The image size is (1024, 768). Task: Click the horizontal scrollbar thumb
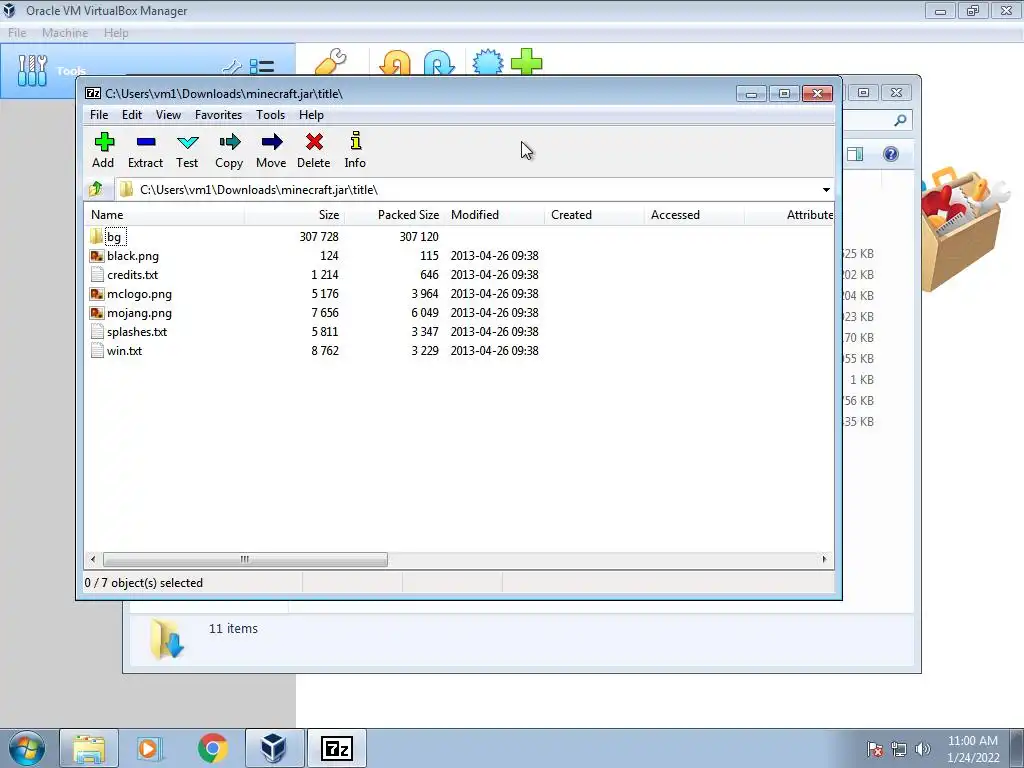tap(245, 559)
